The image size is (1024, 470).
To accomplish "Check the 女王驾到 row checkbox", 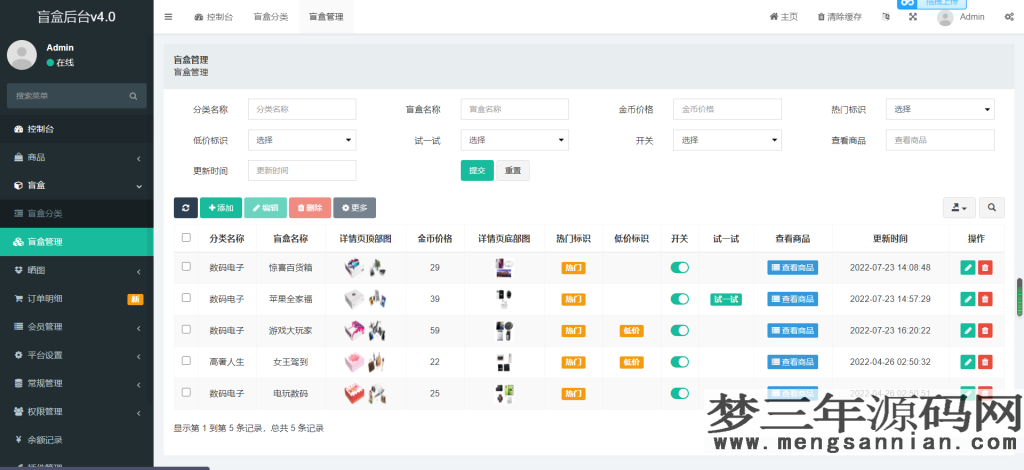I will pyautogui.click(x=186, y=361).
